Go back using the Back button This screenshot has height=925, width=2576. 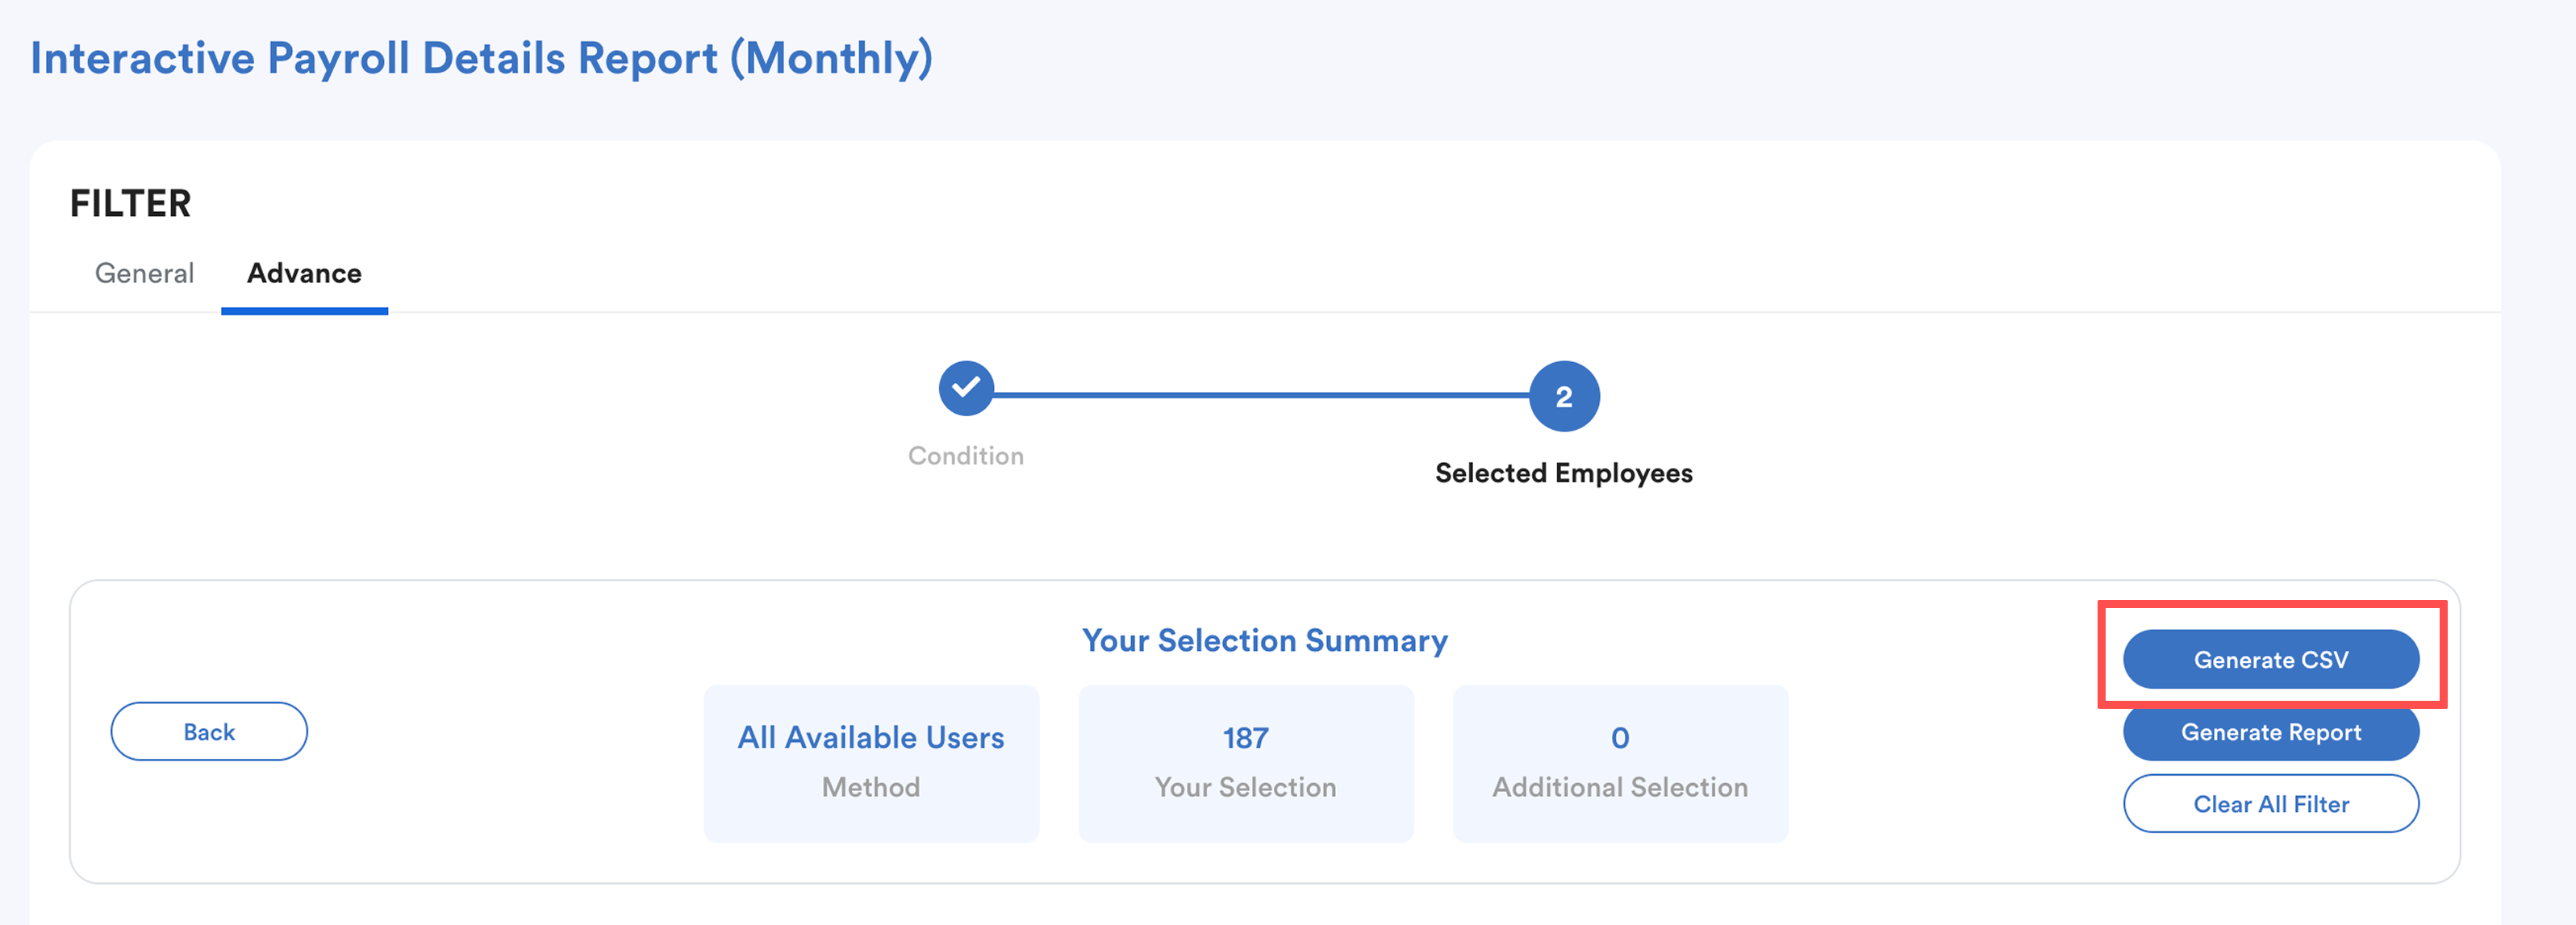pyautogui.click(x=209, y=732)
